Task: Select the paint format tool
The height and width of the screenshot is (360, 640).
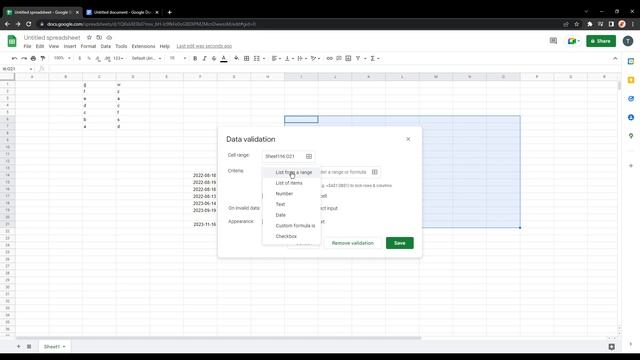Action: (x=43, y=58)
